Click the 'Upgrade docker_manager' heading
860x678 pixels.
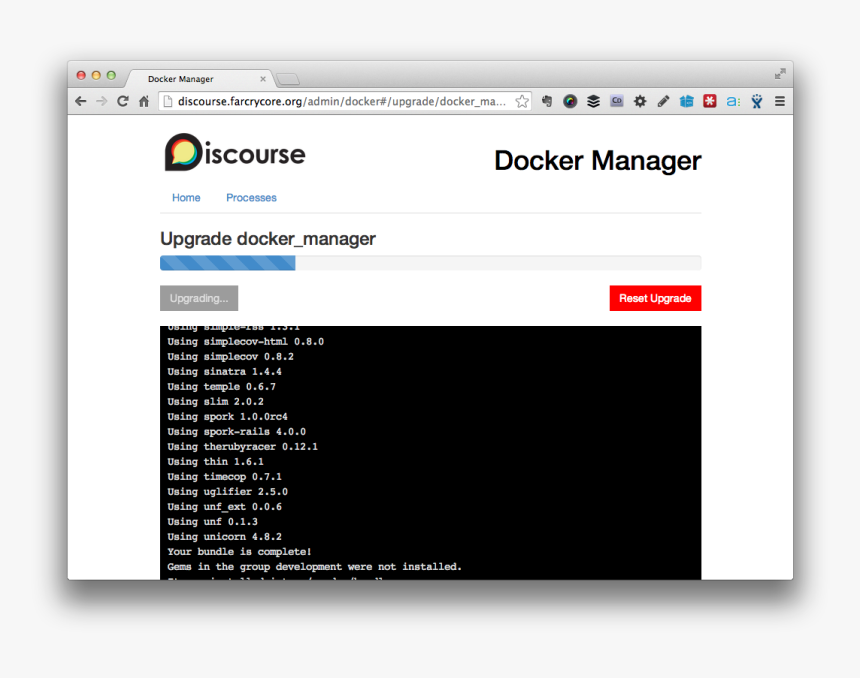pos(268,239)
